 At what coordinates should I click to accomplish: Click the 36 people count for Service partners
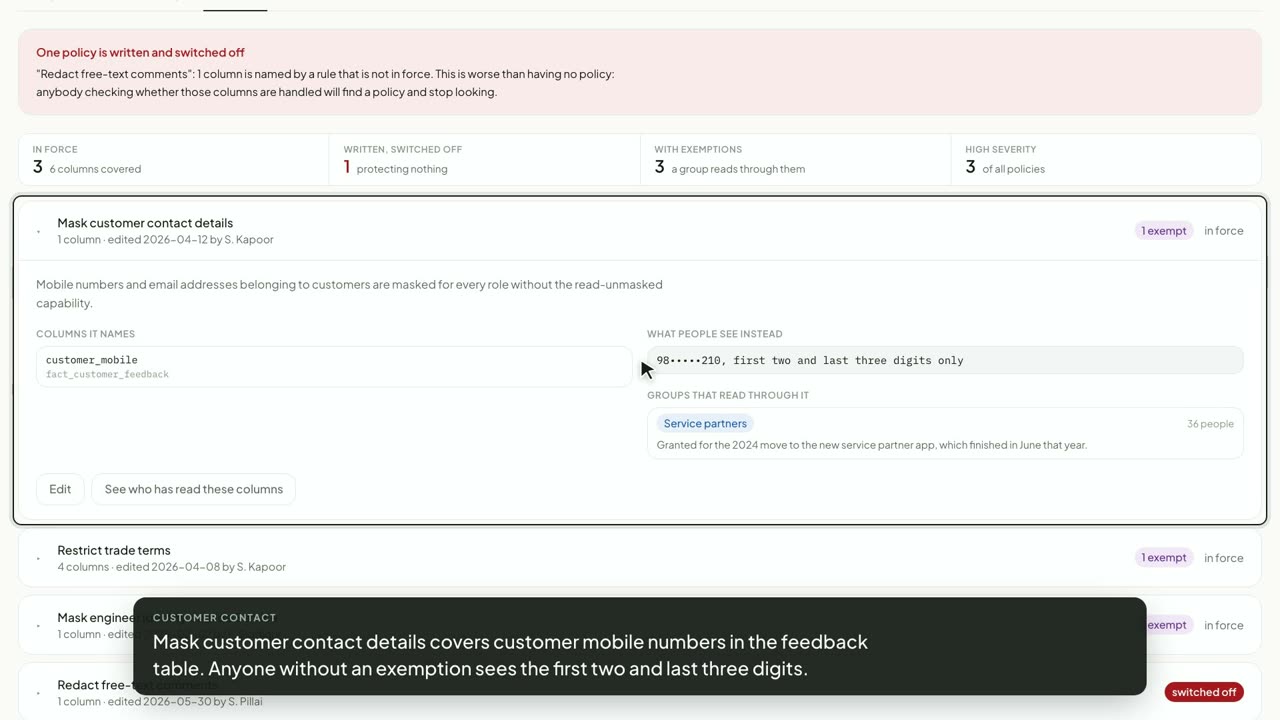[x=1210, y=424]
